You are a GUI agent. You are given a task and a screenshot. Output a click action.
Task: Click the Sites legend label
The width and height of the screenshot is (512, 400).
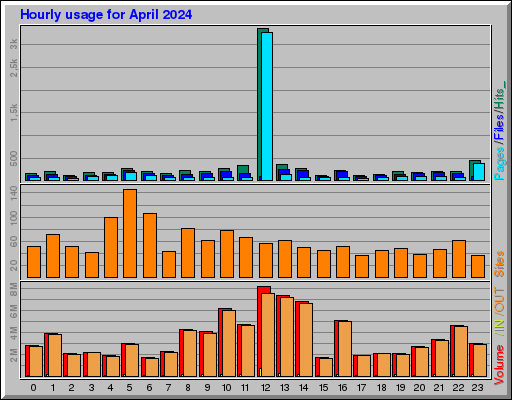tap(499, 264)
